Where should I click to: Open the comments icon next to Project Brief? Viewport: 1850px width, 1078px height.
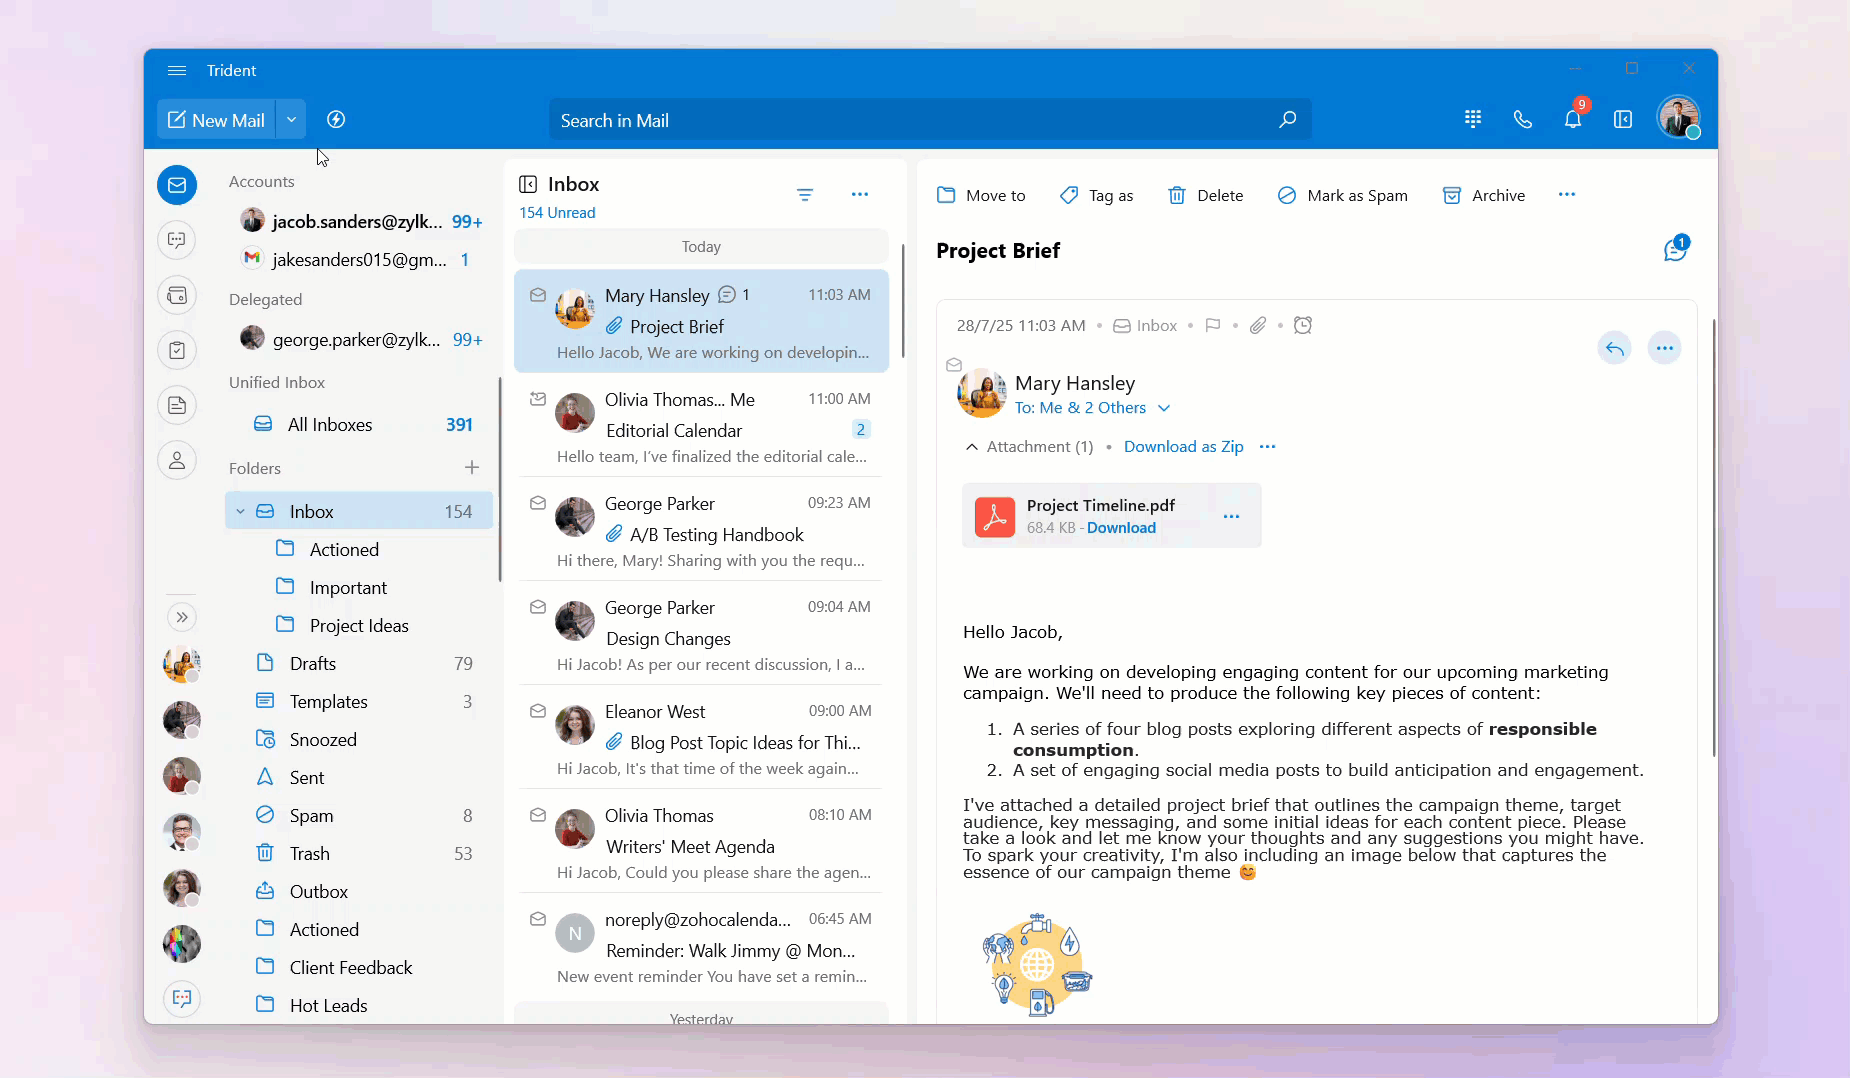1676,249
